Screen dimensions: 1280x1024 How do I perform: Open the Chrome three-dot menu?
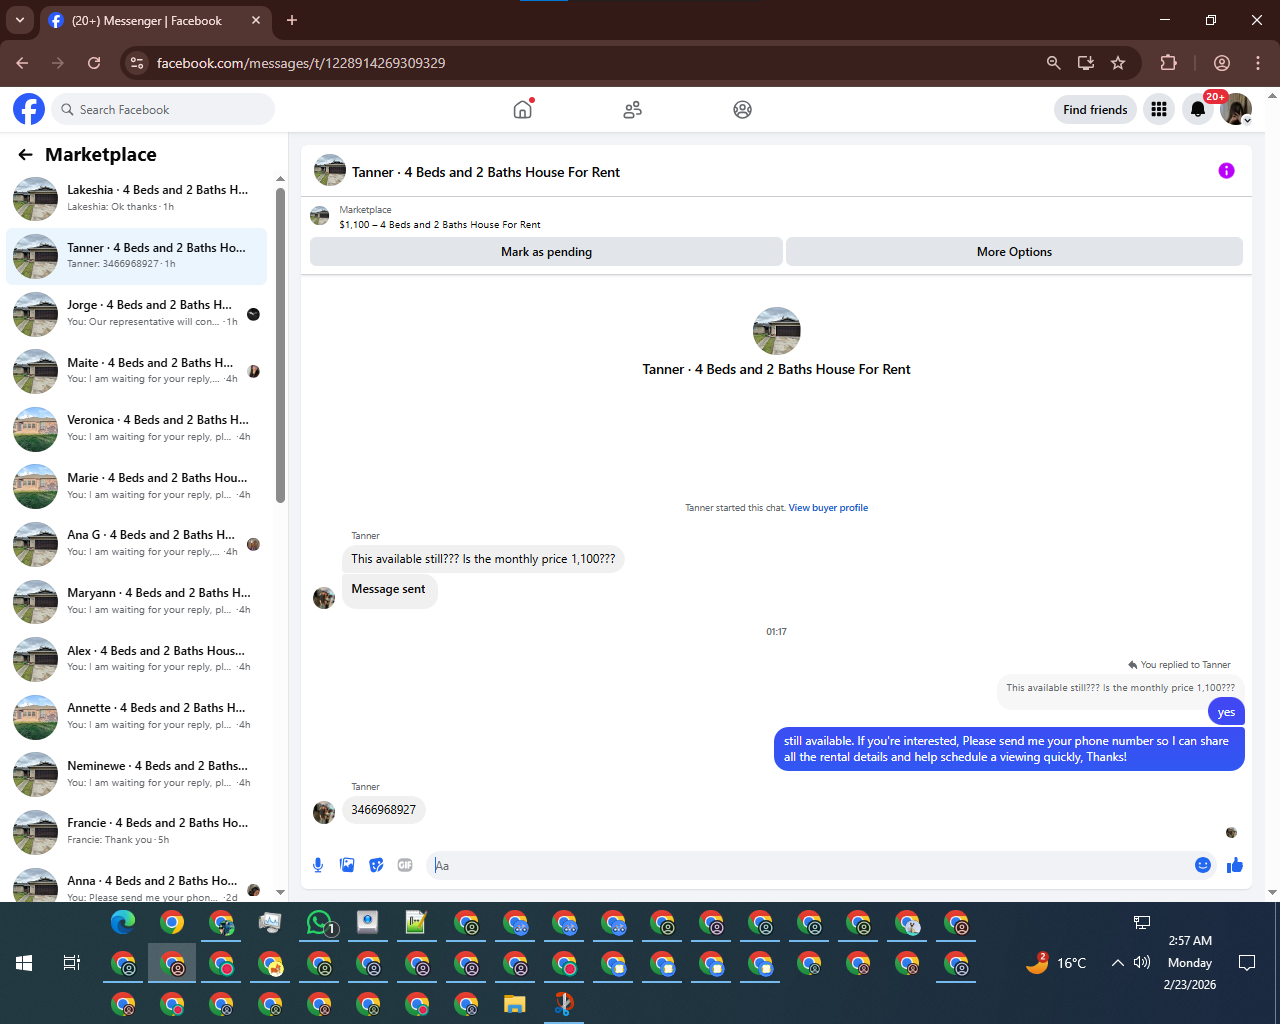(1258, 63)
